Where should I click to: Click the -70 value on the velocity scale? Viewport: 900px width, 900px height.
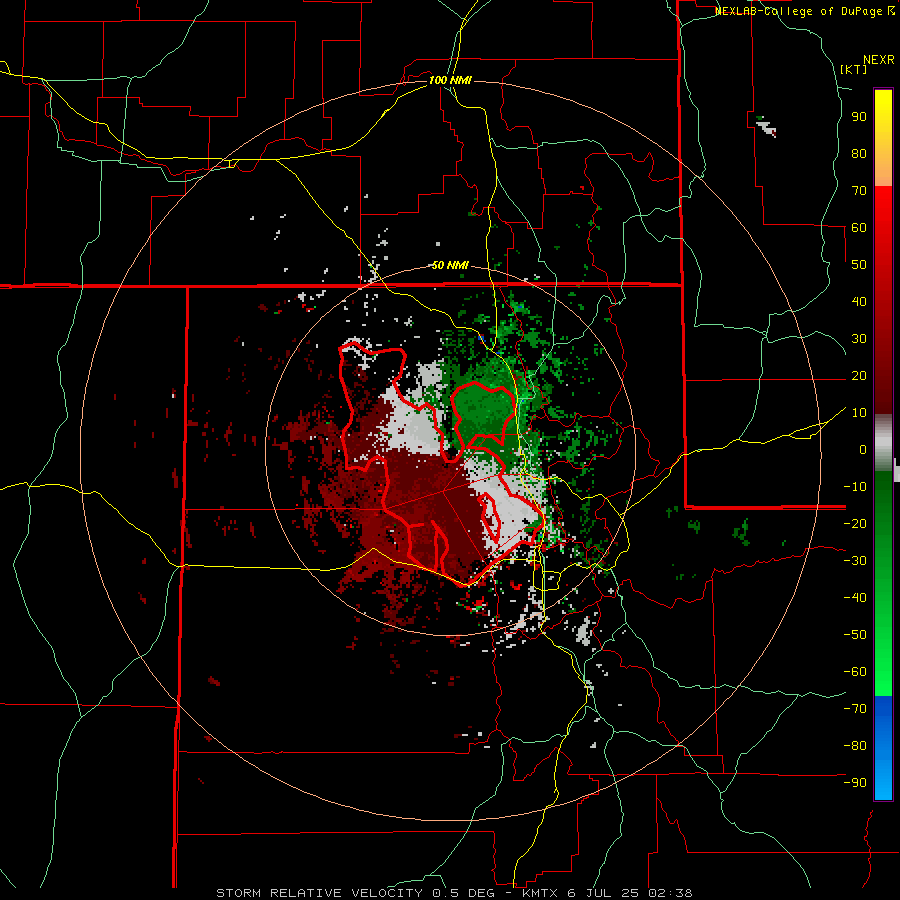(855, 709)
